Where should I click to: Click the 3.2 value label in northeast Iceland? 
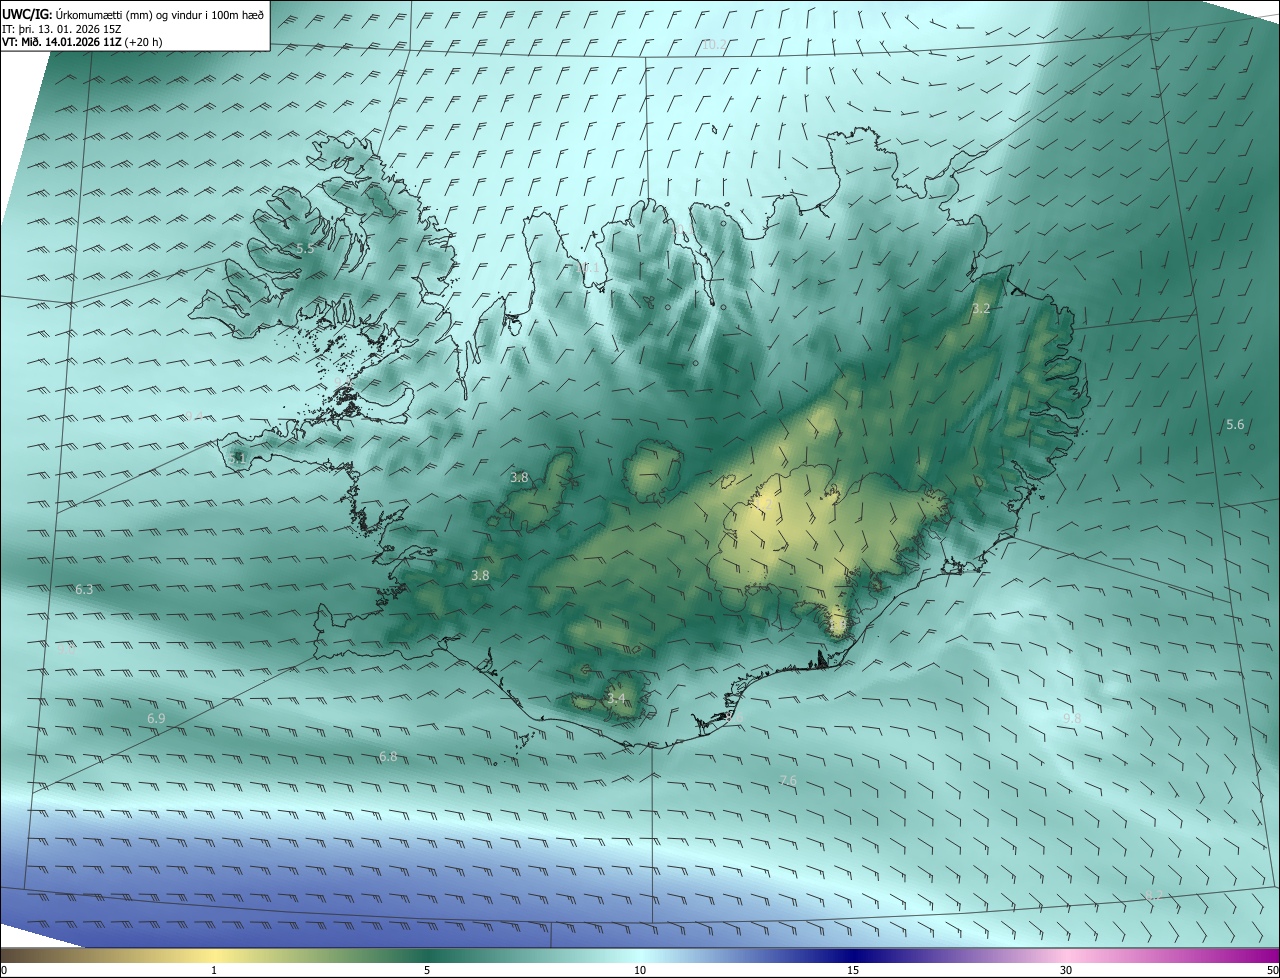pos(981,309)
